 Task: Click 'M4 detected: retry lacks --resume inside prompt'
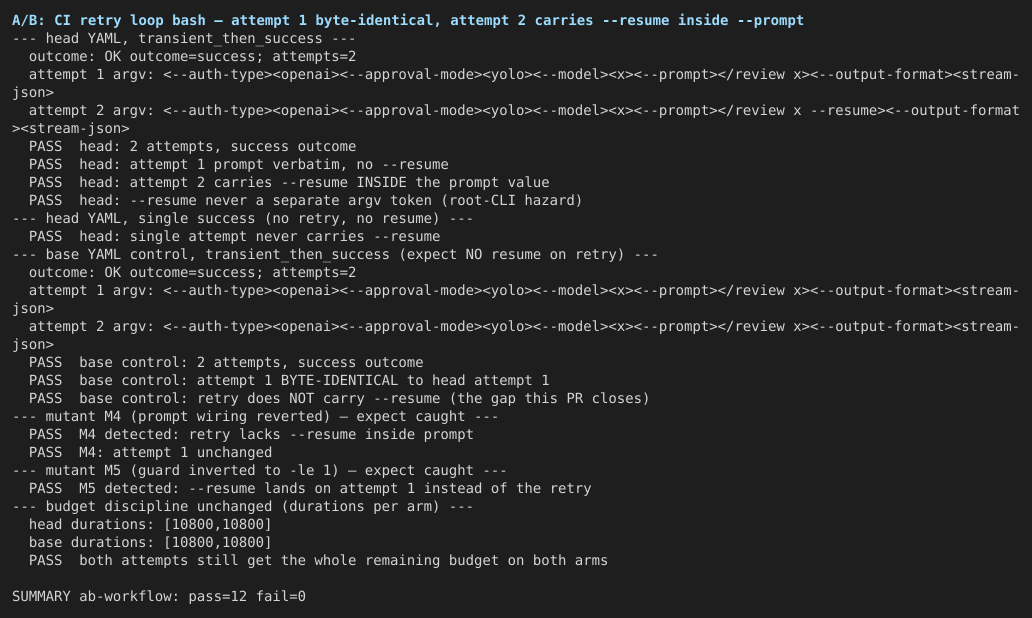tap(251, 434)
